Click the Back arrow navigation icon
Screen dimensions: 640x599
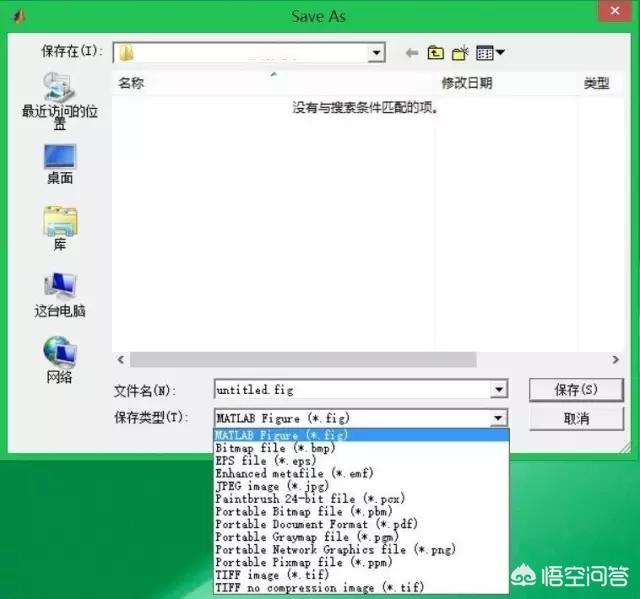(411, 53)
